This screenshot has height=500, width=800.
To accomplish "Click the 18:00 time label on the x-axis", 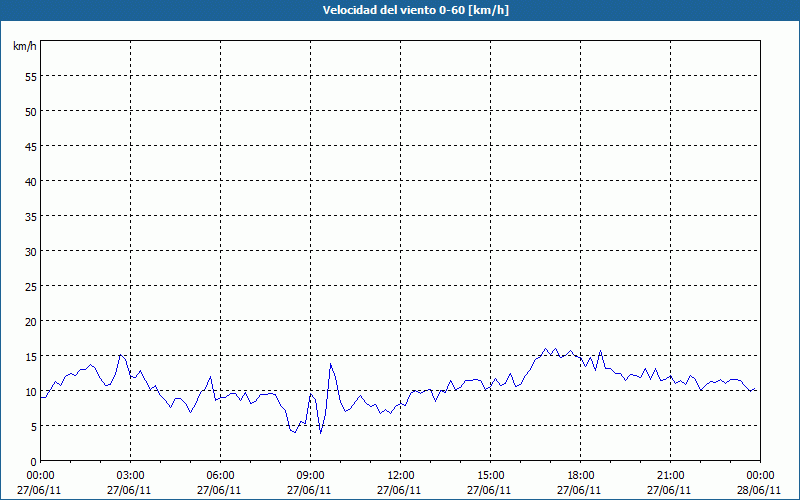I will pyautogui.click(x=581, y=476).
